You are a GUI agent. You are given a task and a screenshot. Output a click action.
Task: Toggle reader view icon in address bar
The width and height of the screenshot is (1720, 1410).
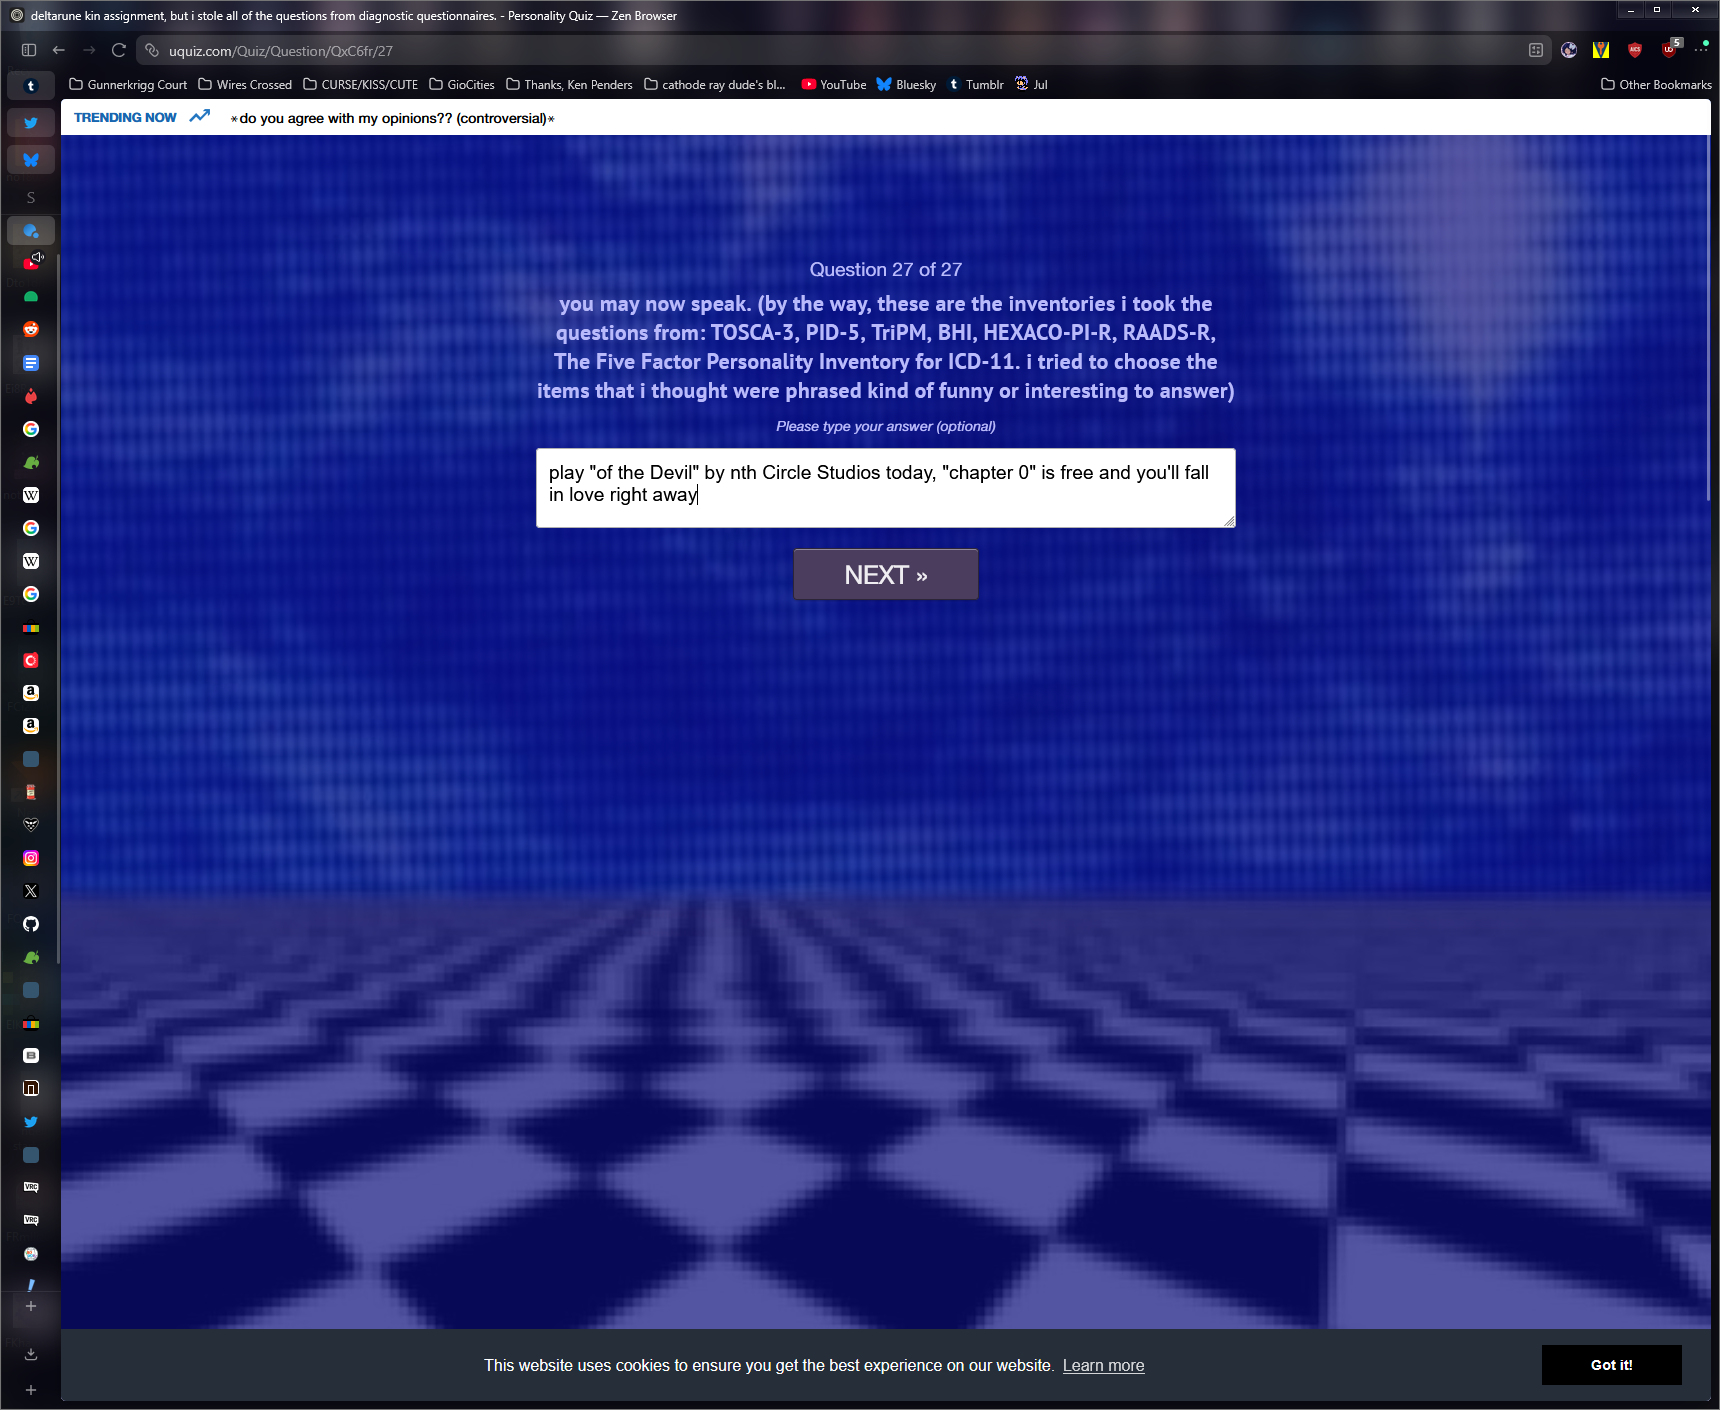1536,50
